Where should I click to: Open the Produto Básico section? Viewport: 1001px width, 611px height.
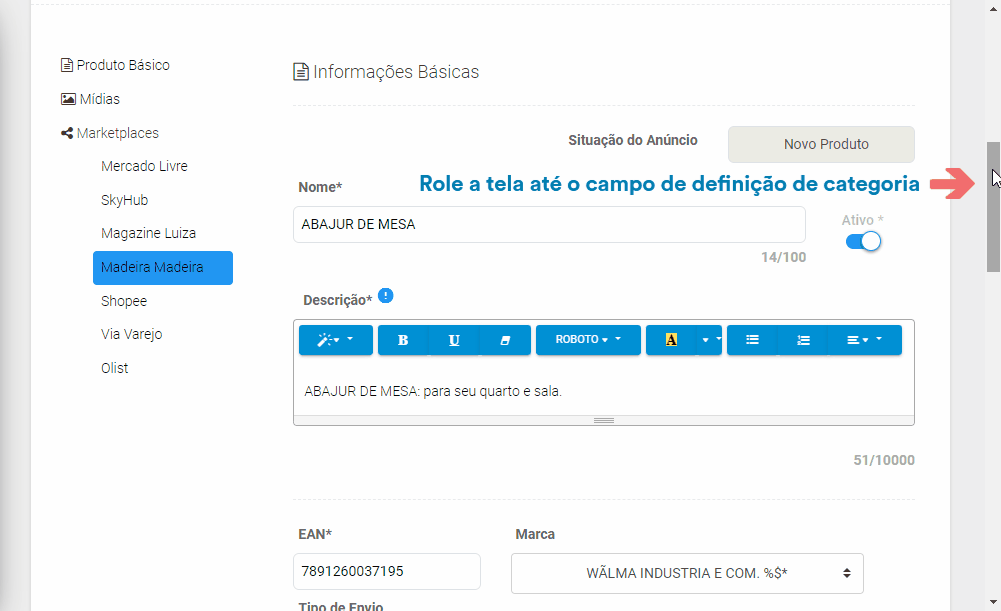tap(116, 65)
